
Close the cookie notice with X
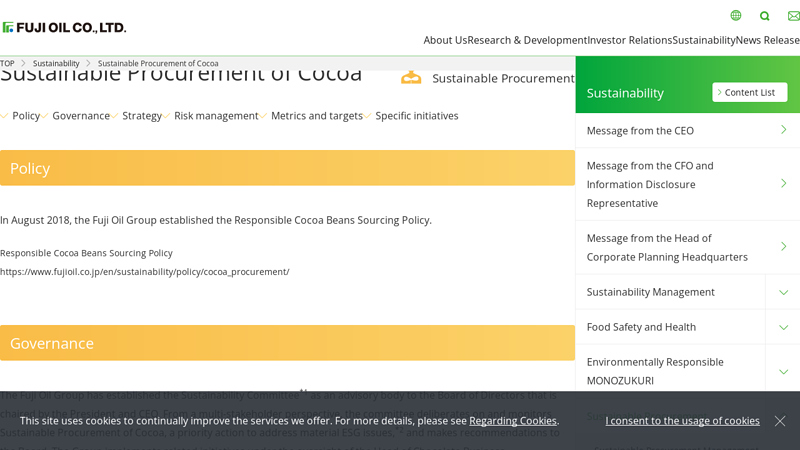(x=780, y=421)
